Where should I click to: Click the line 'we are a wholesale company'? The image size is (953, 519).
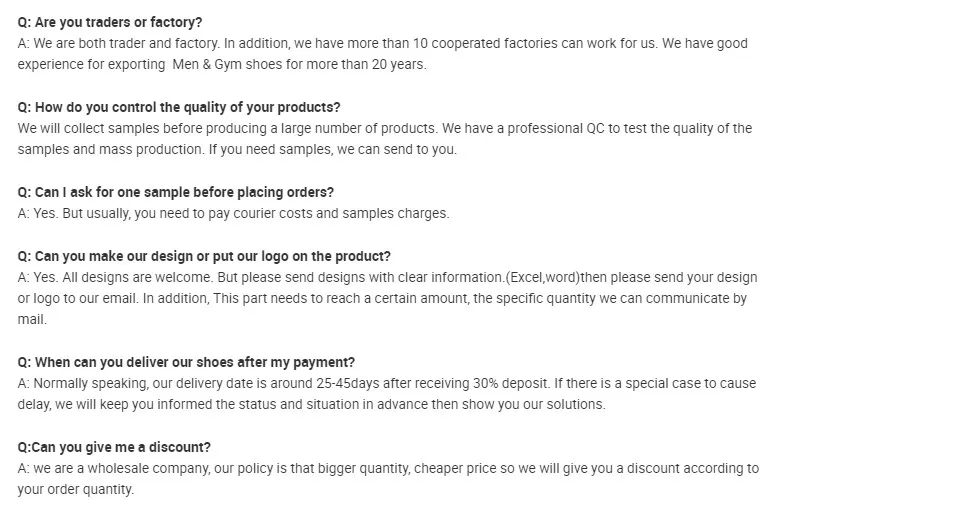click(x=388, y=469)
